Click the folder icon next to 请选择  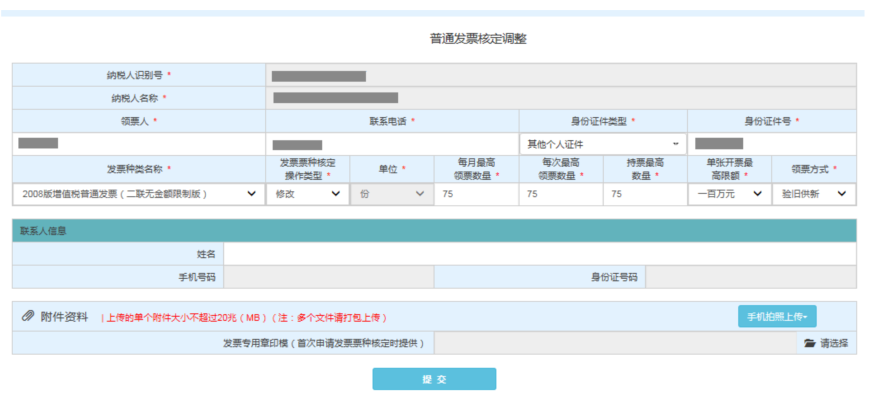810,343
